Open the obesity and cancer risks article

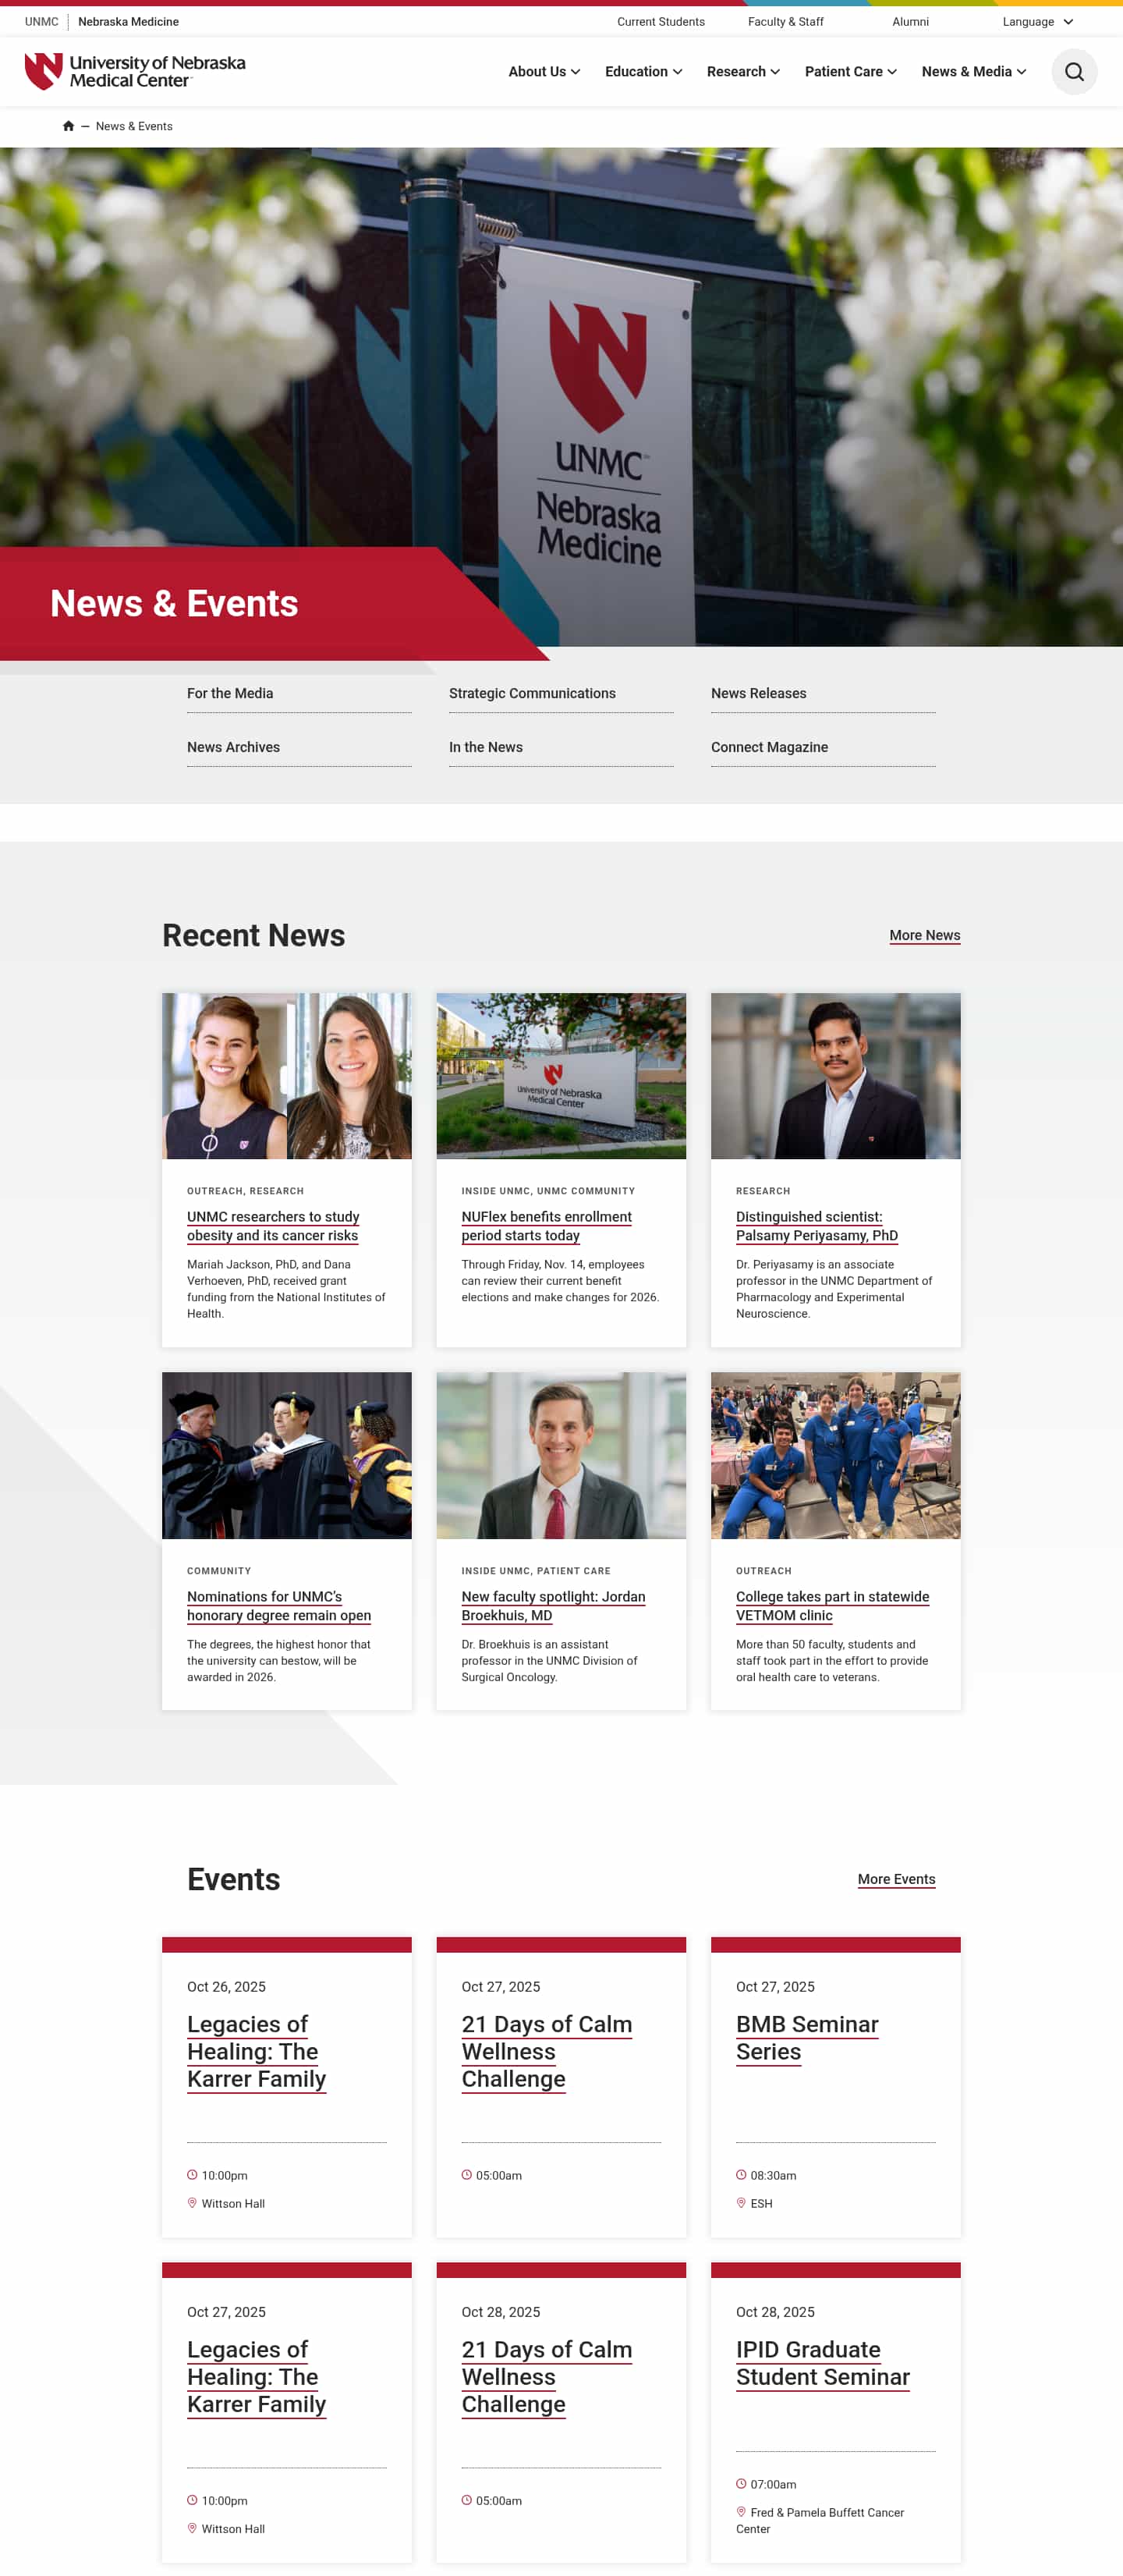tap(273, 1226)
